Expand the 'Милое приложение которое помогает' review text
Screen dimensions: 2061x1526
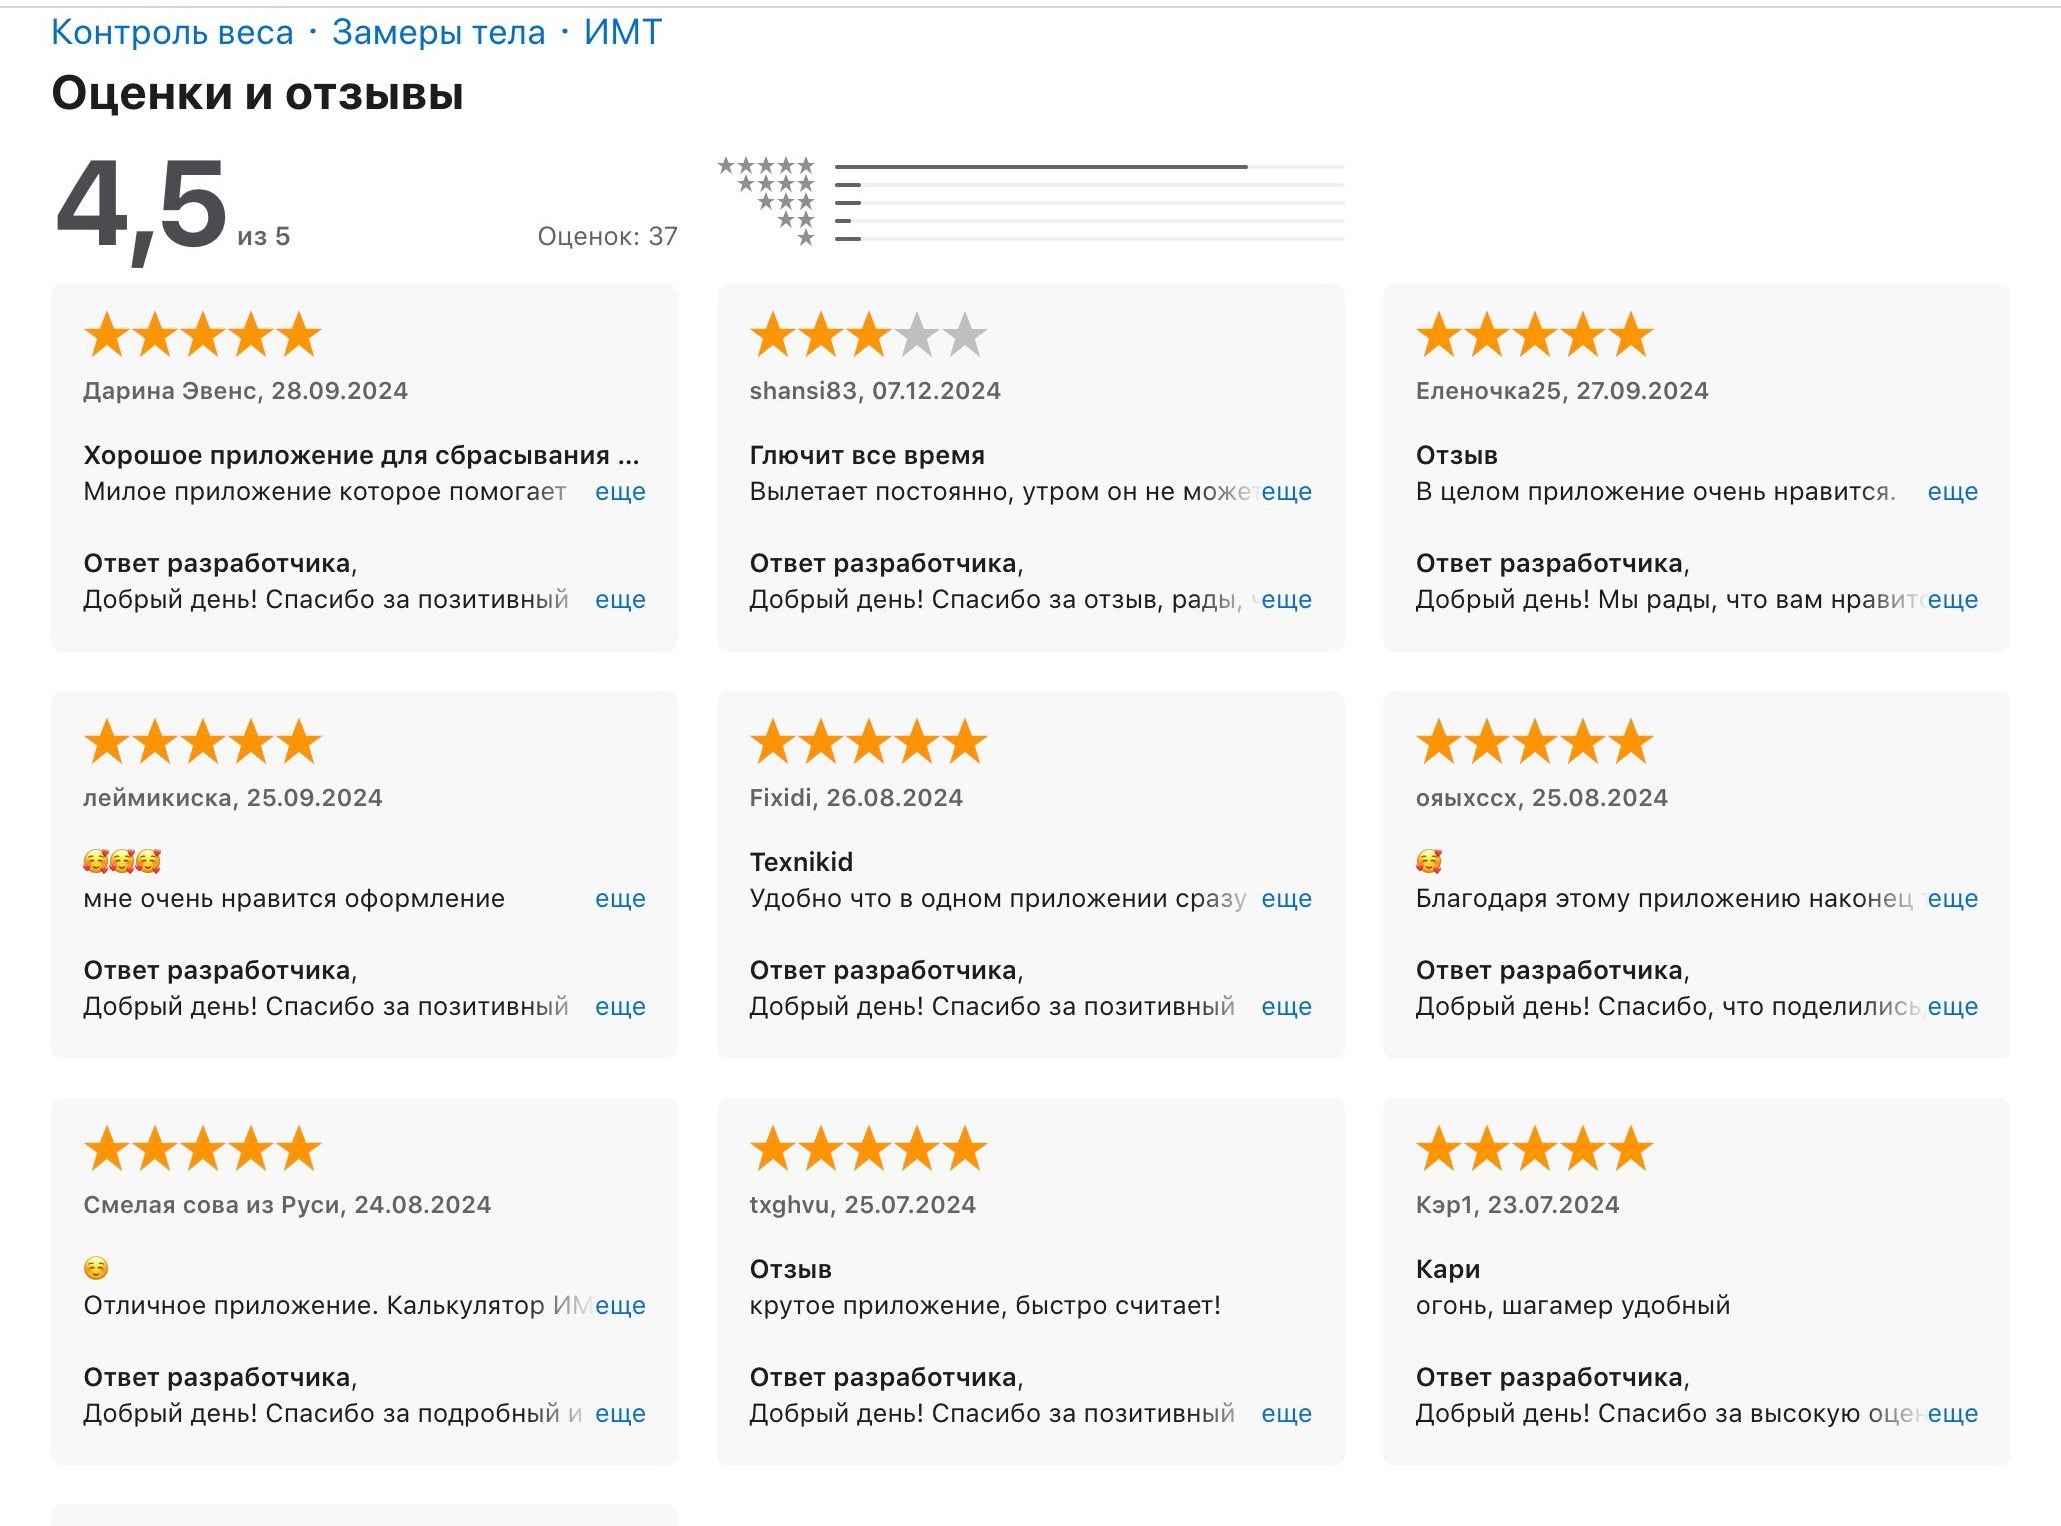[x=620, y=492]
